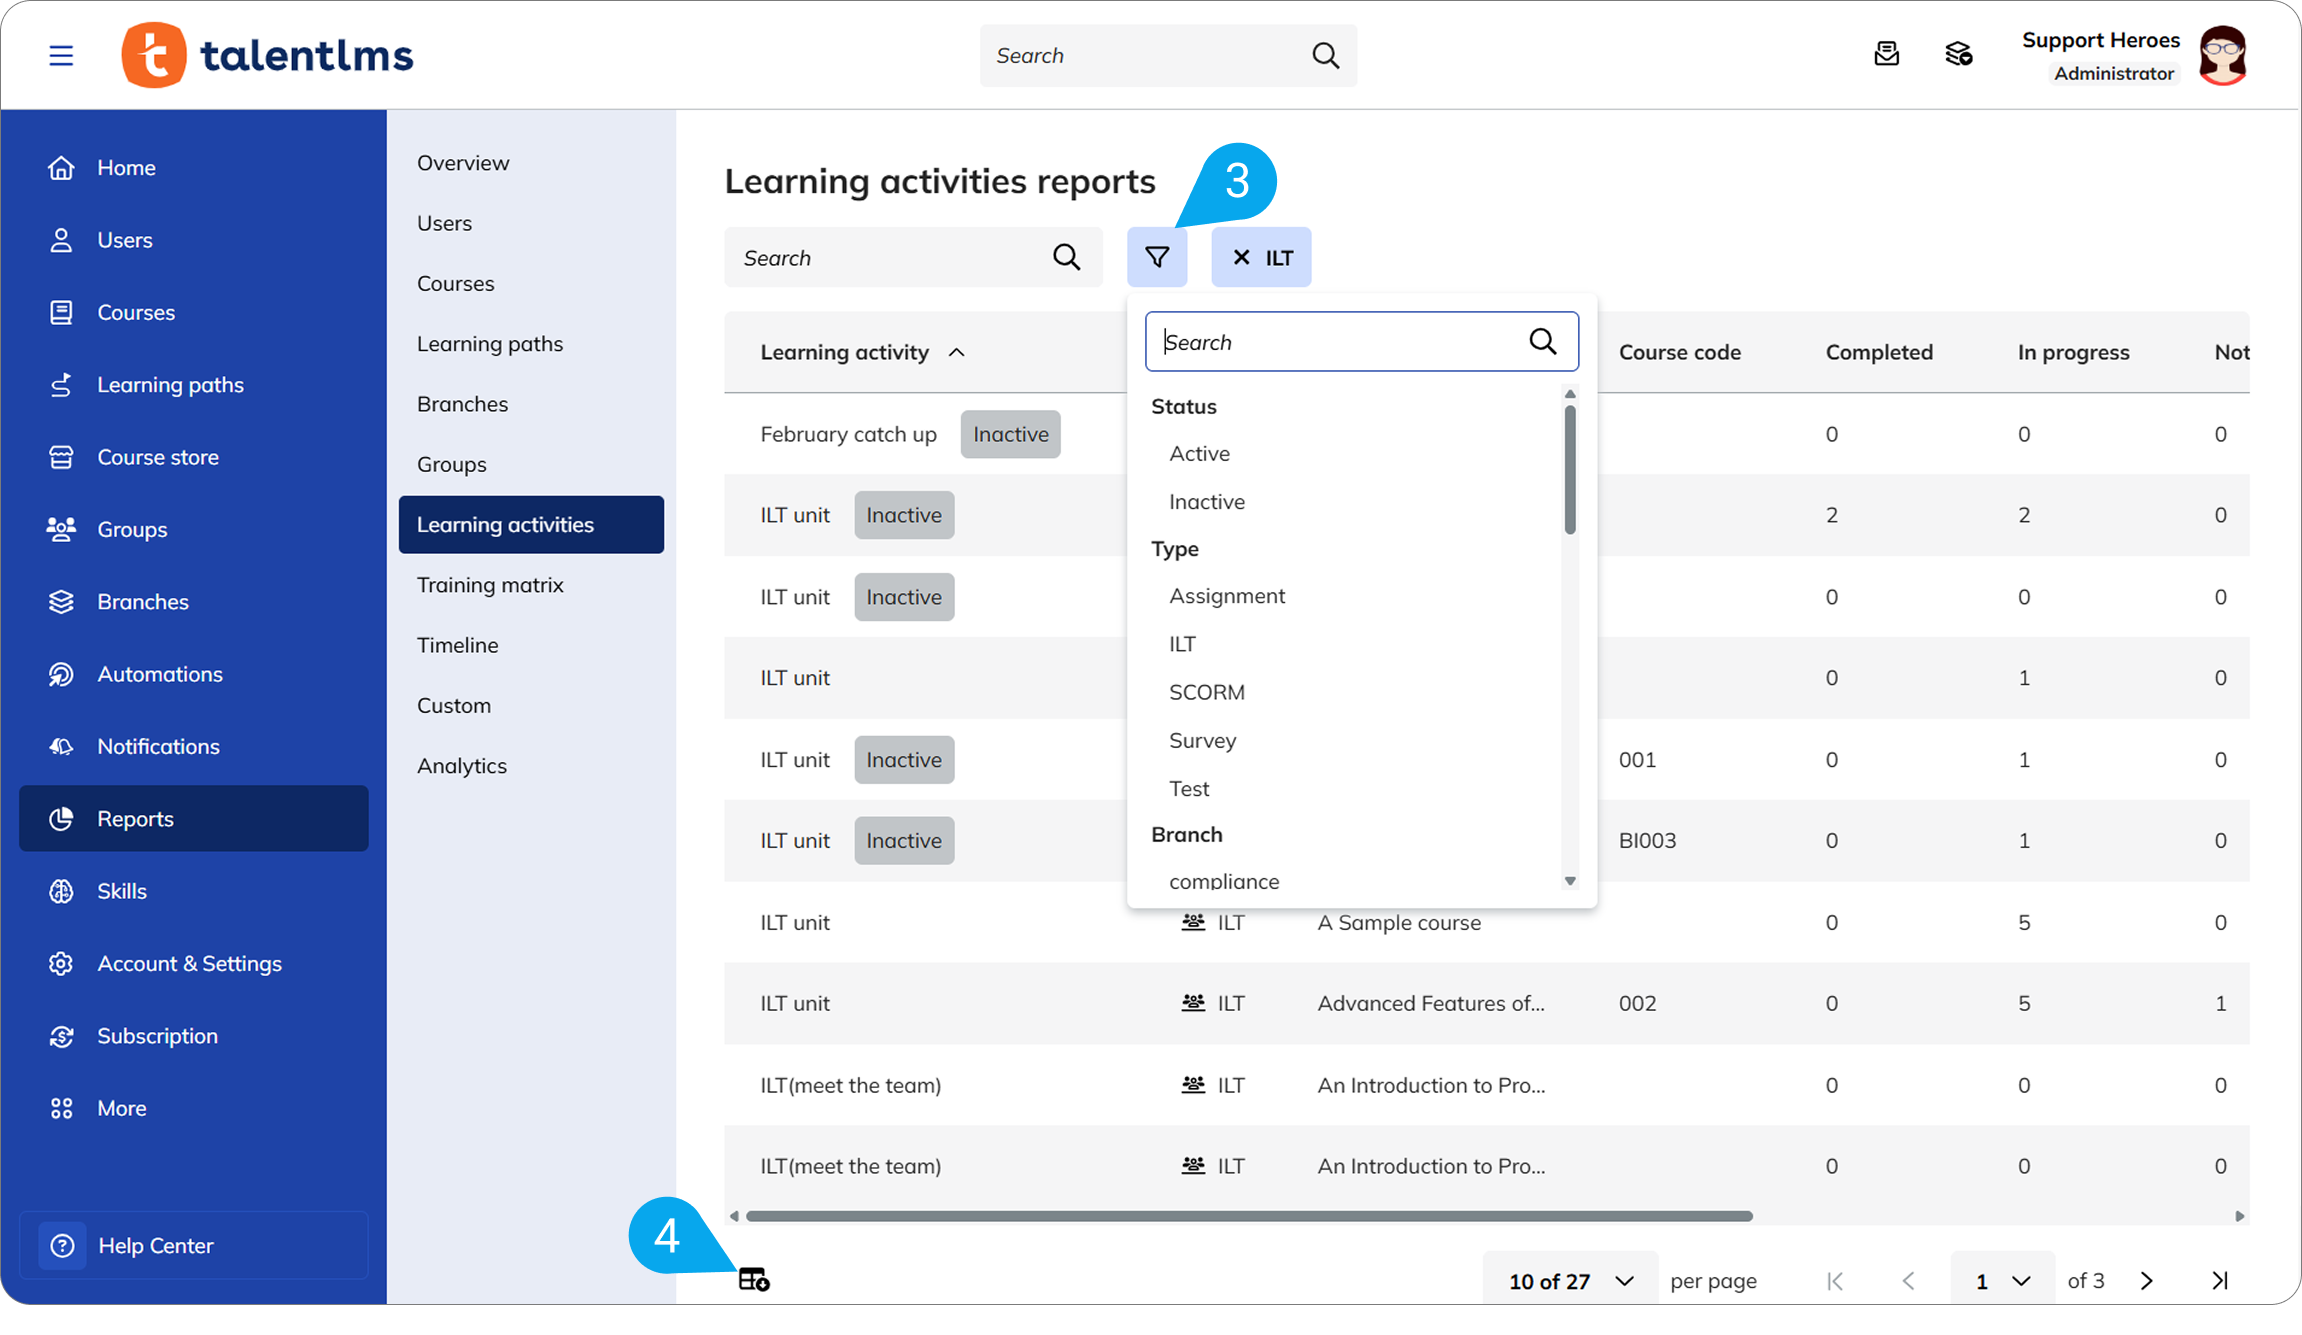The image size is (2302, 1335).
Task: Go to the next page arrow
Action: 2146,1280
